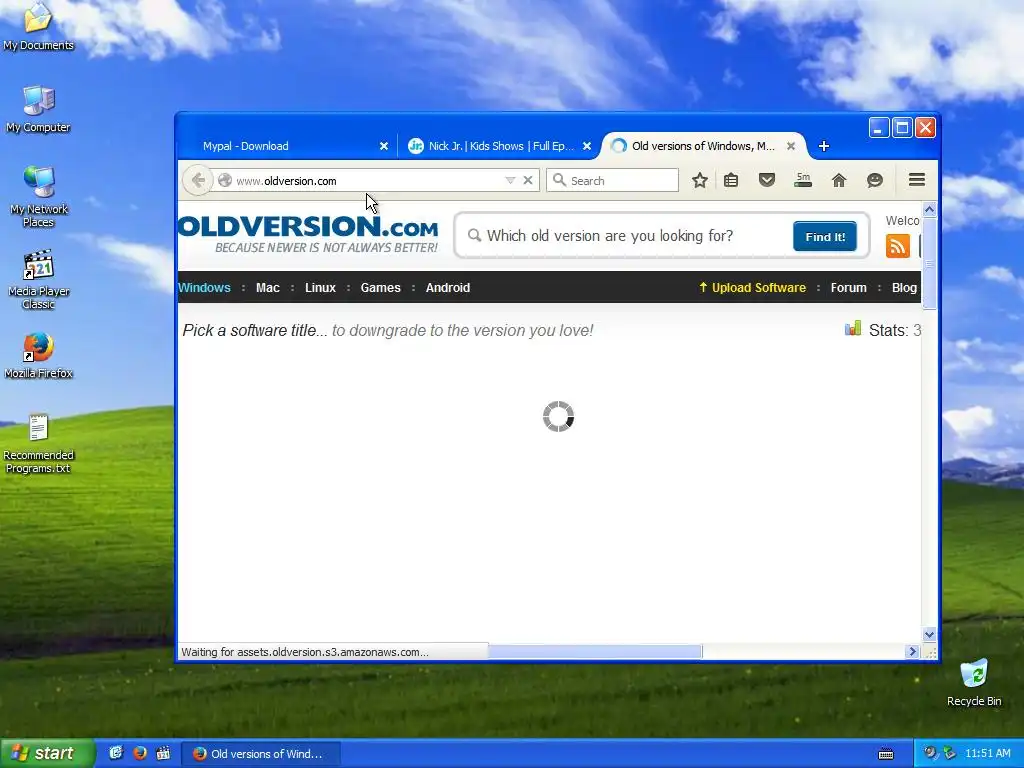Click the browser back arrow button
This screenshot has height=768, width=1024.
click(198, 180)
